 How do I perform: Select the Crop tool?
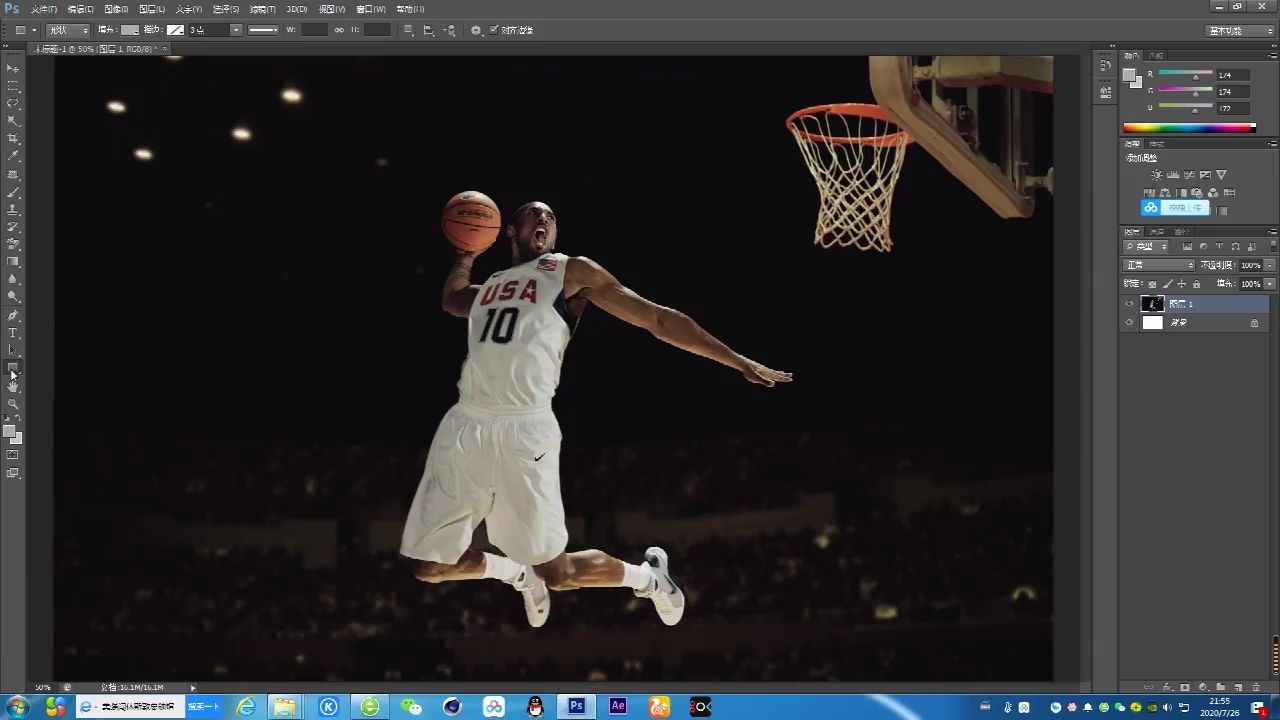coord(13,138)
